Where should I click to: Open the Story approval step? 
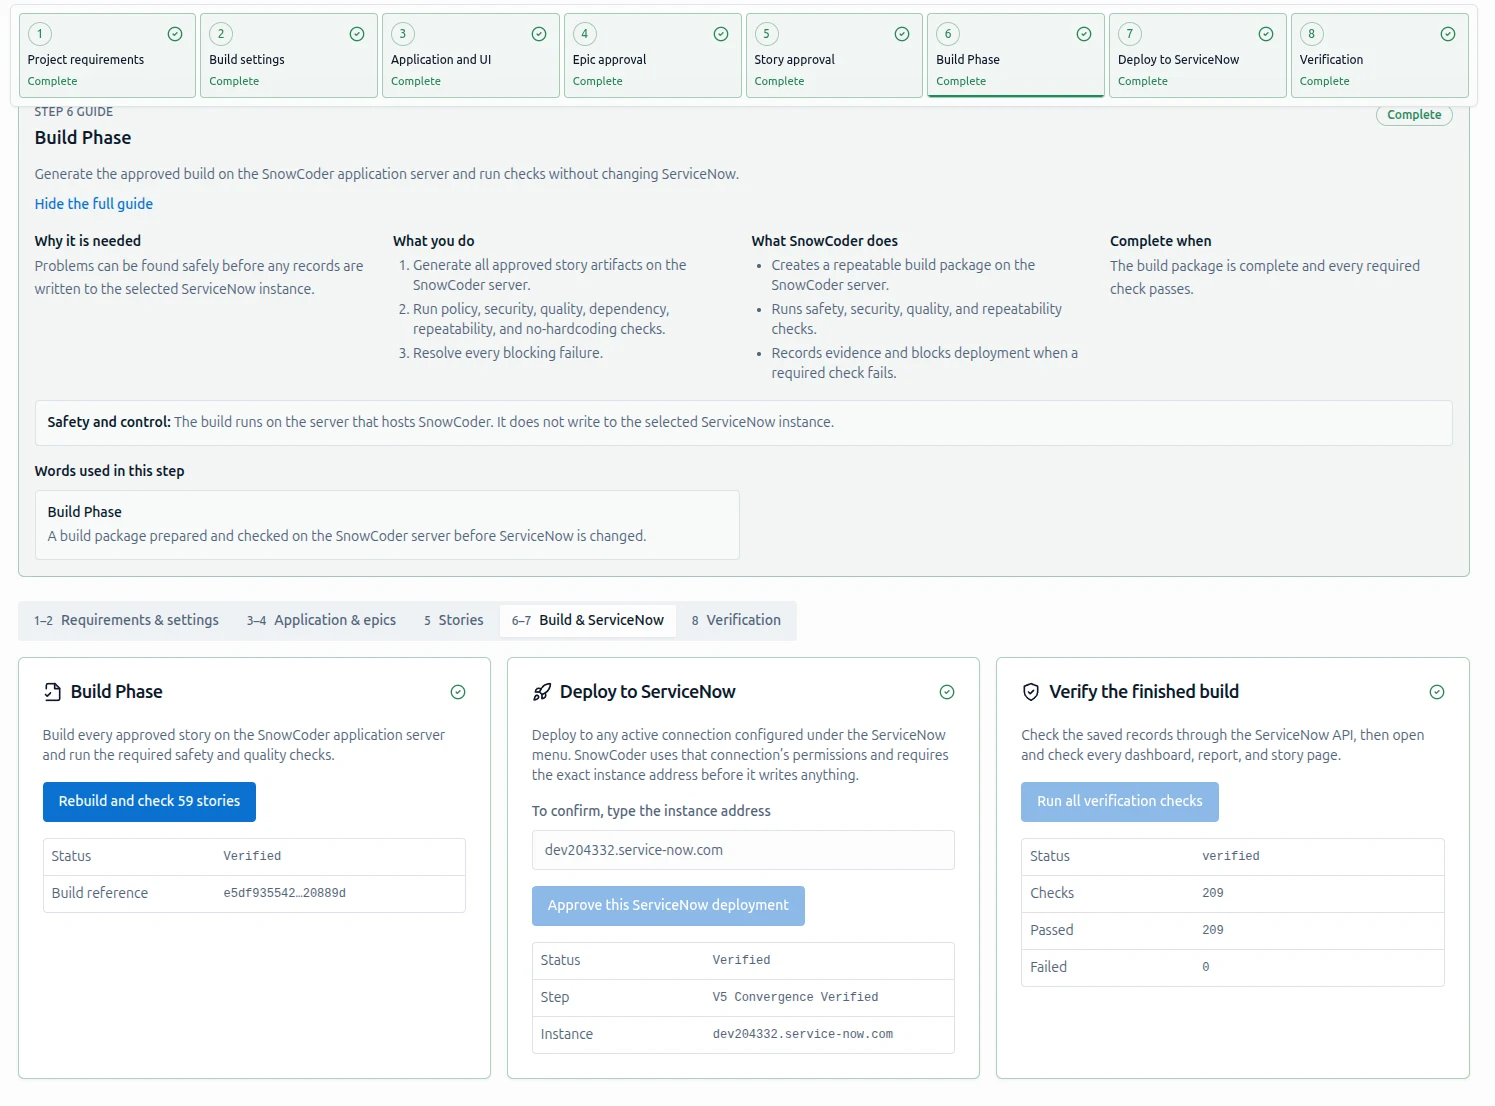point(834,56)
